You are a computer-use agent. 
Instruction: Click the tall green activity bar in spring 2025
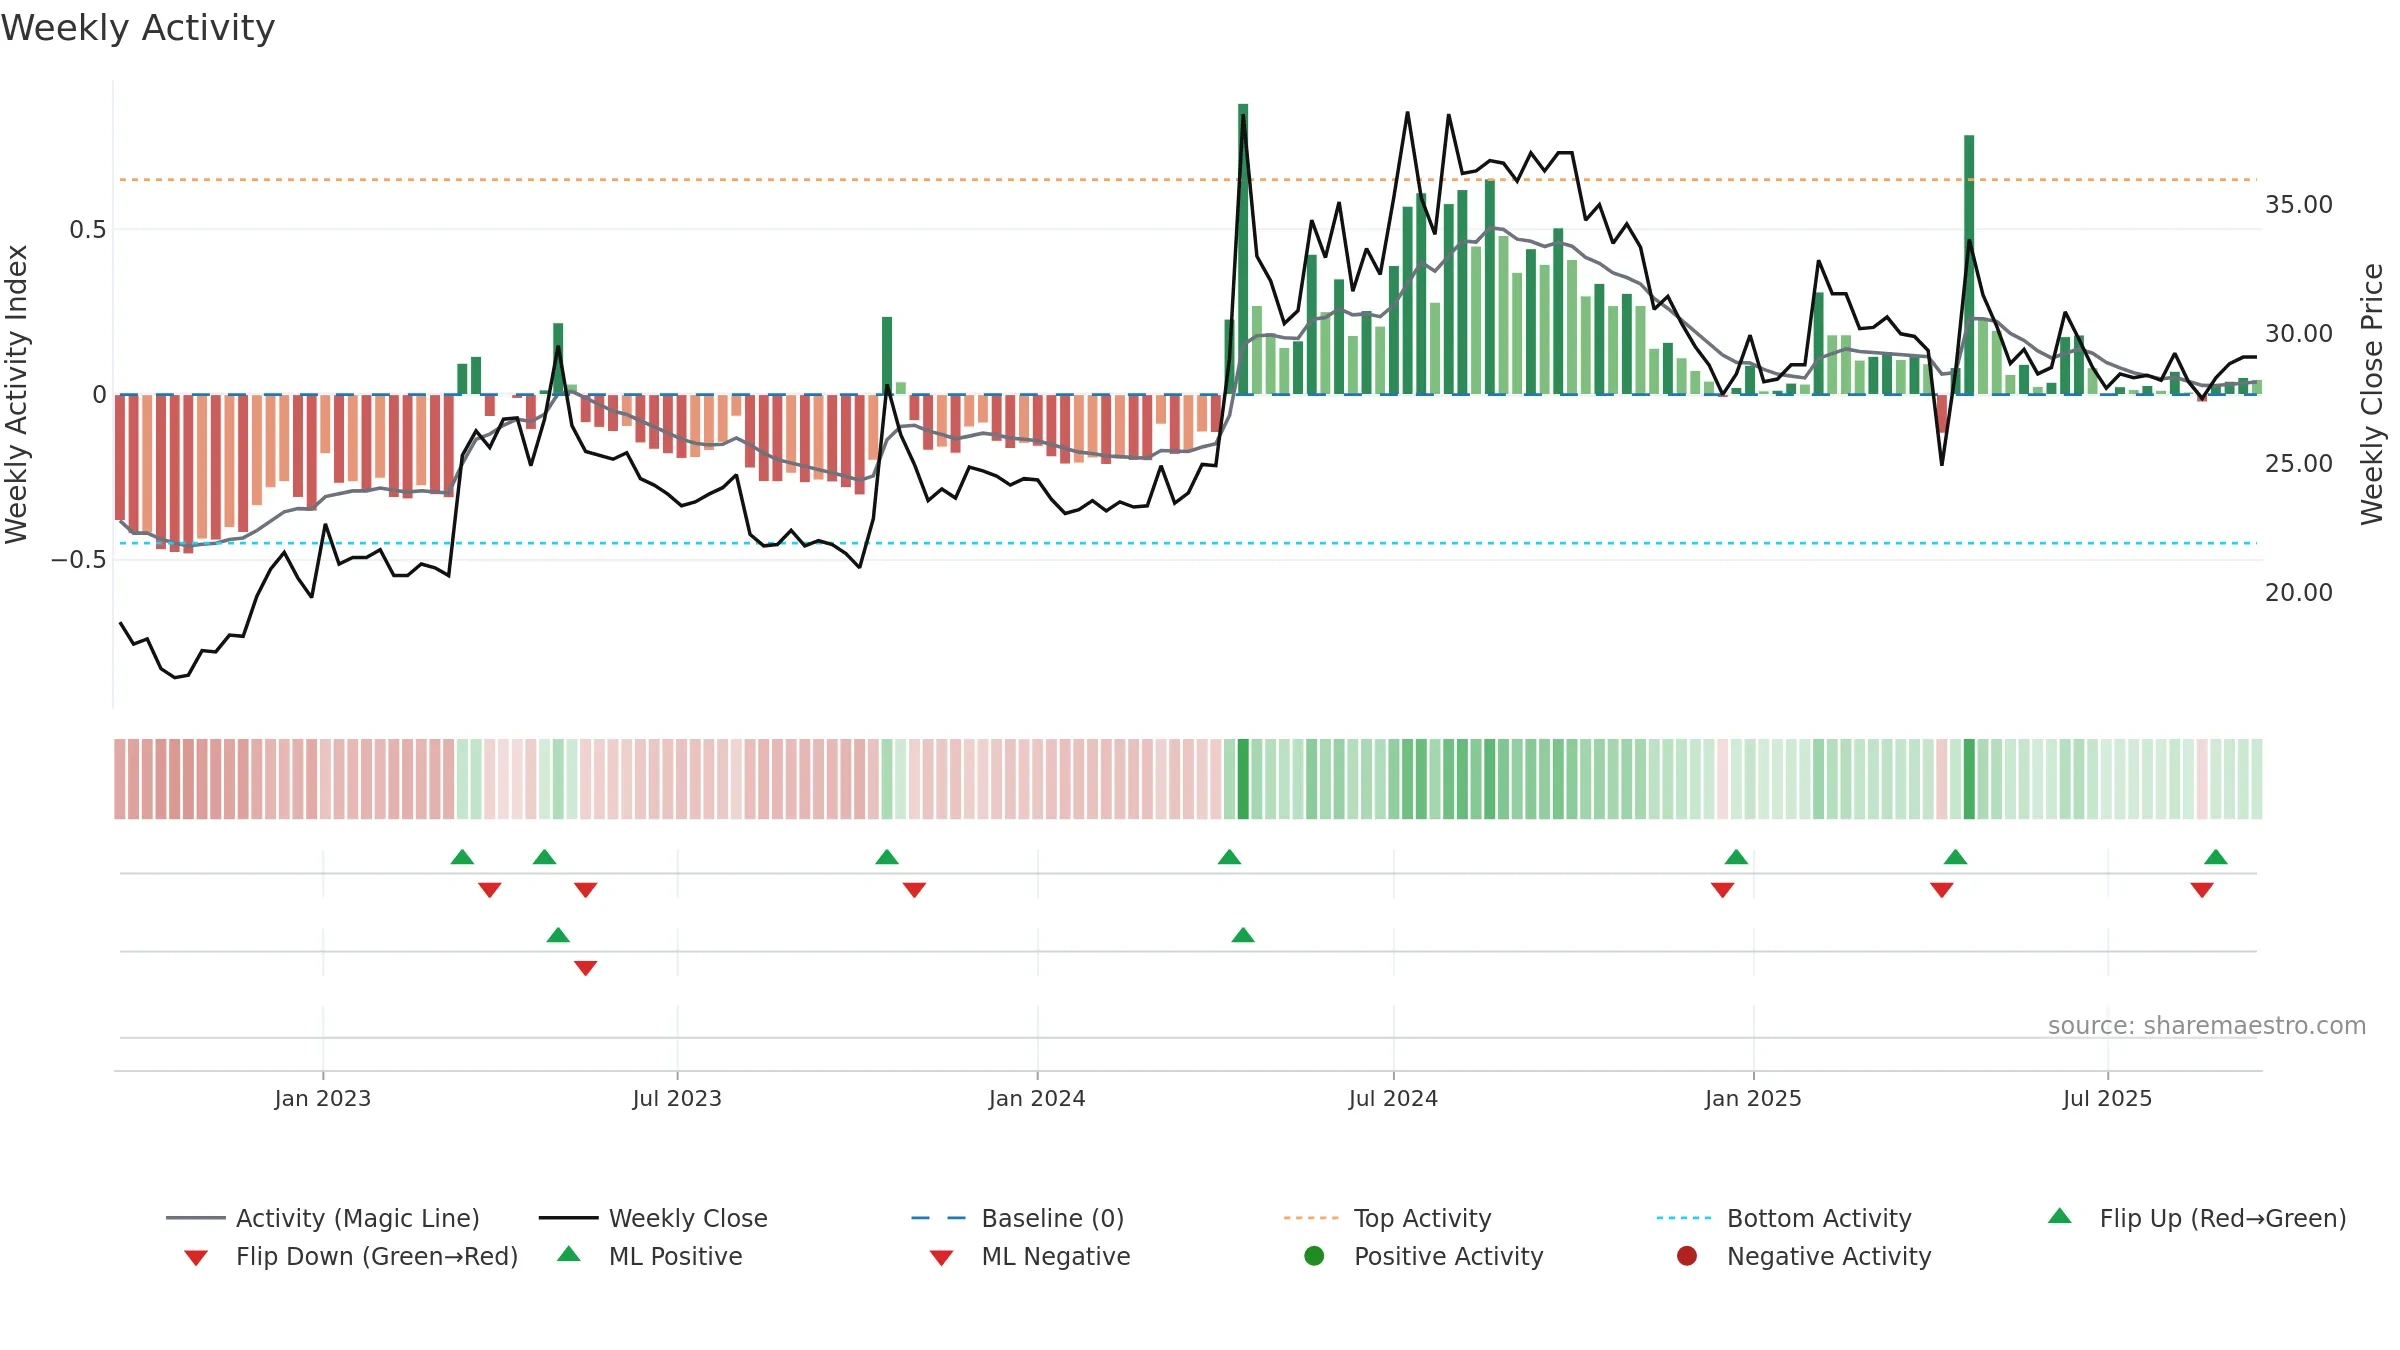[x=1969, y=265]
